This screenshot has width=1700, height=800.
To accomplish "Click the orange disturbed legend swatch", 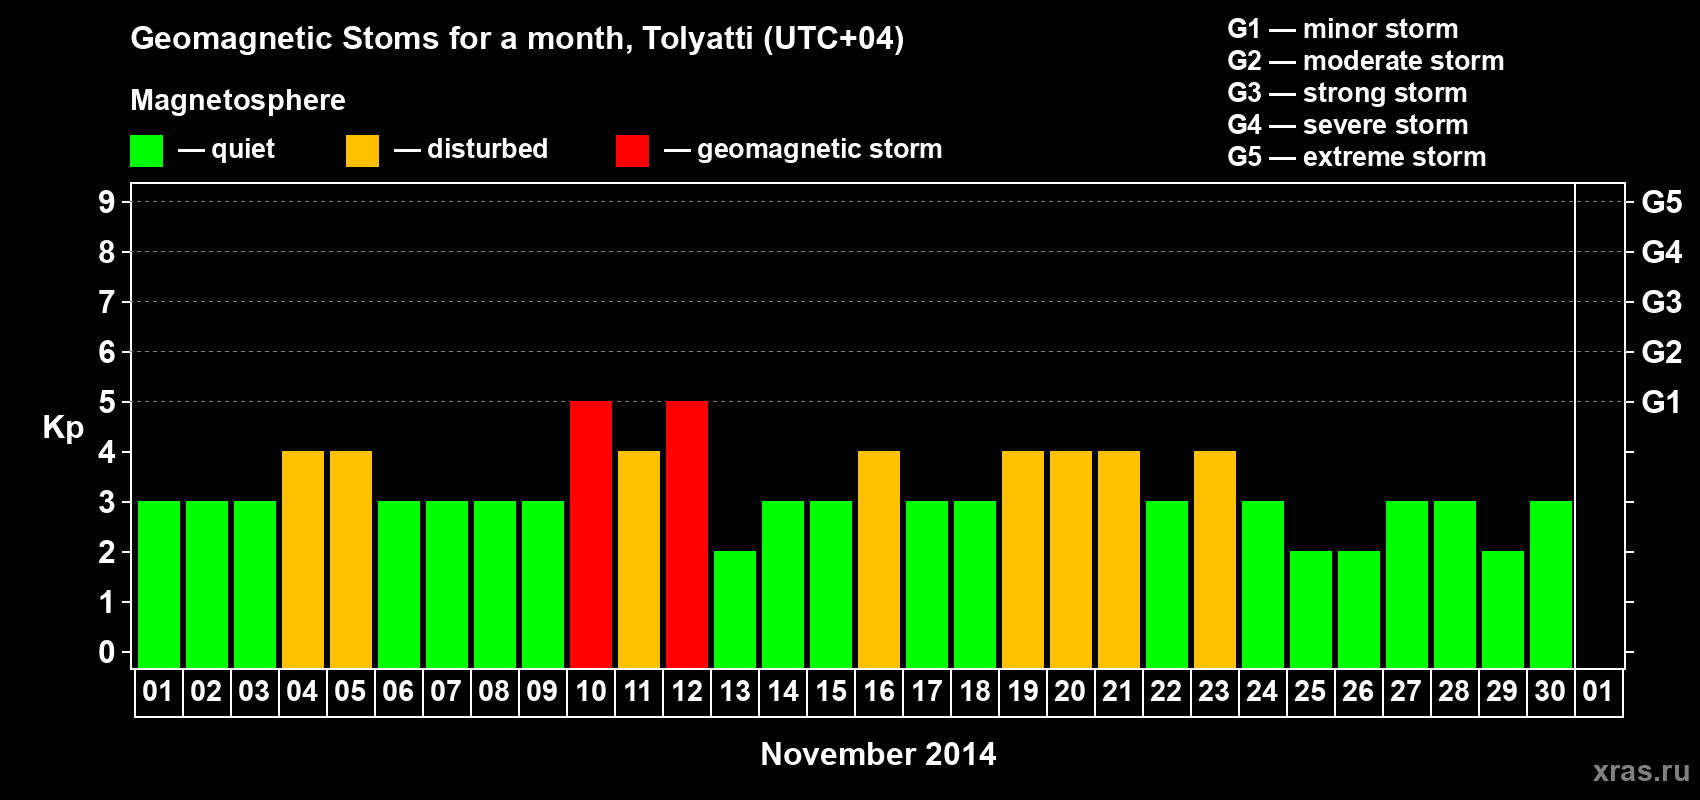I will click(x=362, y=151).
